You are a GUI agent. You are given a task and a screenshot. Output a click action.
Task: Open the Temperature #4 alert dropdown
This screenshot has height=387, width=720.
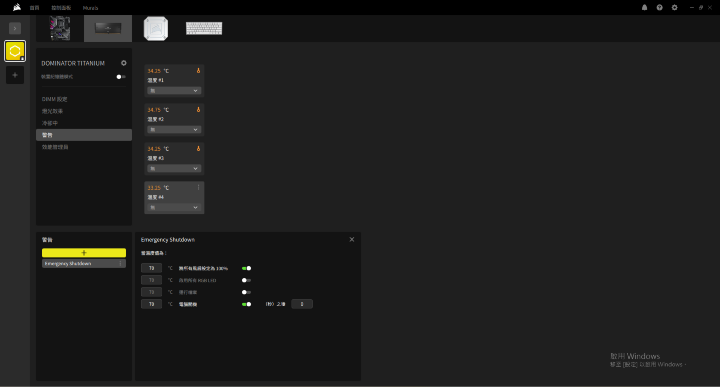pos(174,208)
